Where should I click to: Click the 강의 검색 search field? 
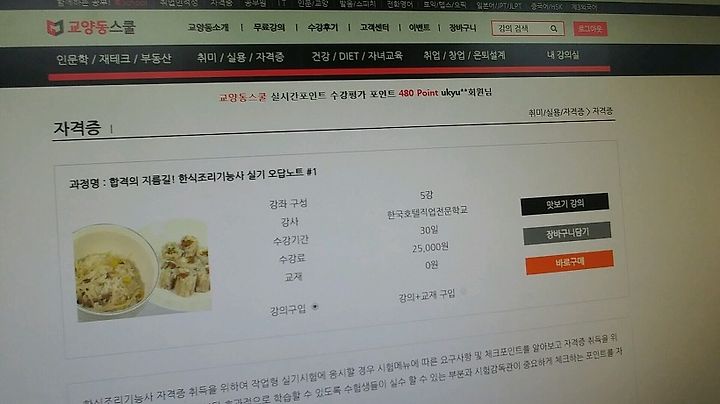coord(521,28)
